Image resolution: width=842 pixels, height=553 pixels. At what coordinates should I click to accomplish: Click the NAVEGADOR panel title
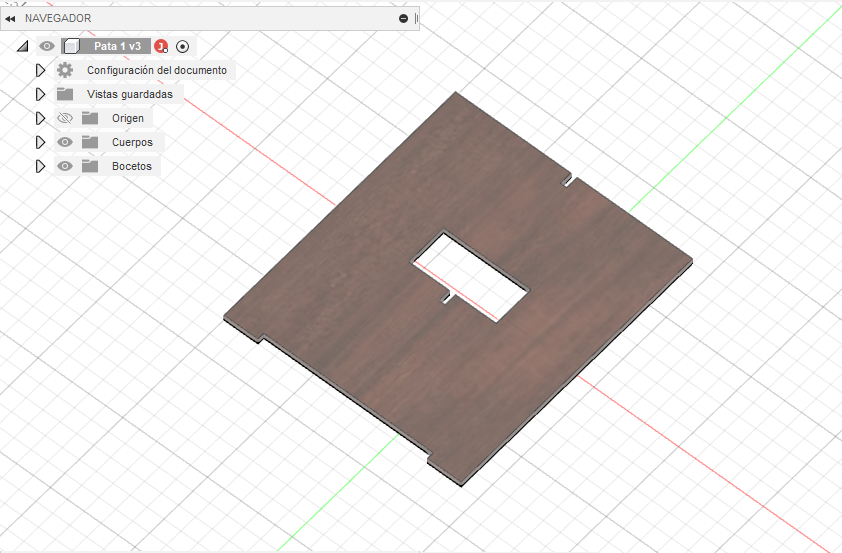(58, 19)
